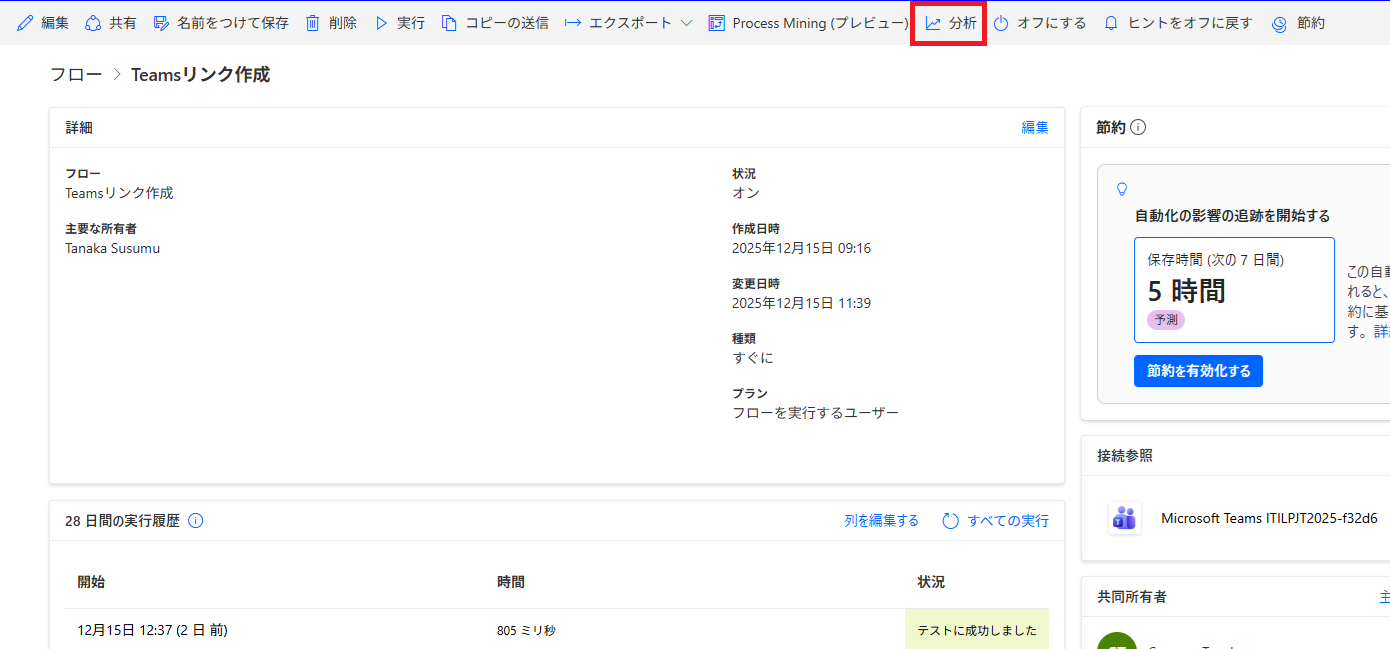Select コピーの送信 in the command bar

[x=495, y=22]
